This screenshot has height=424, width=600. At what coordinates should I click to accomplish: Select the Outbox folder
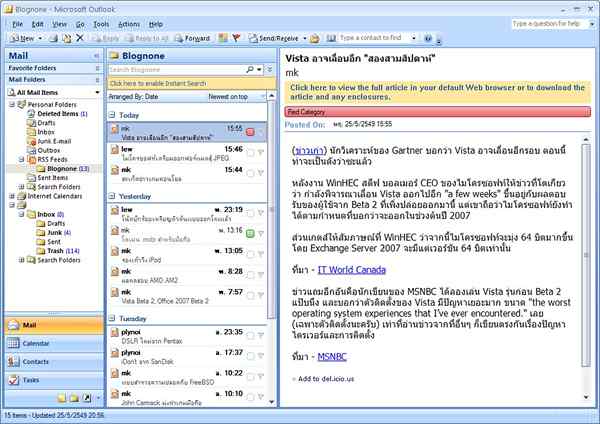(x=43, y=150)
